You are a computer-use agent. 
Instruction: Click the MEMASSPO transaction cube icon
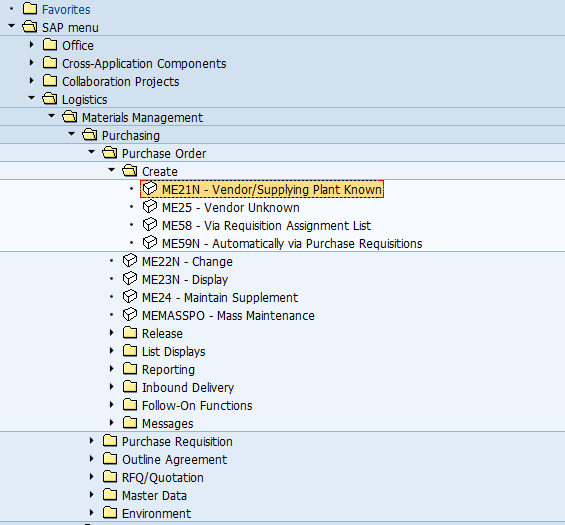130,315
